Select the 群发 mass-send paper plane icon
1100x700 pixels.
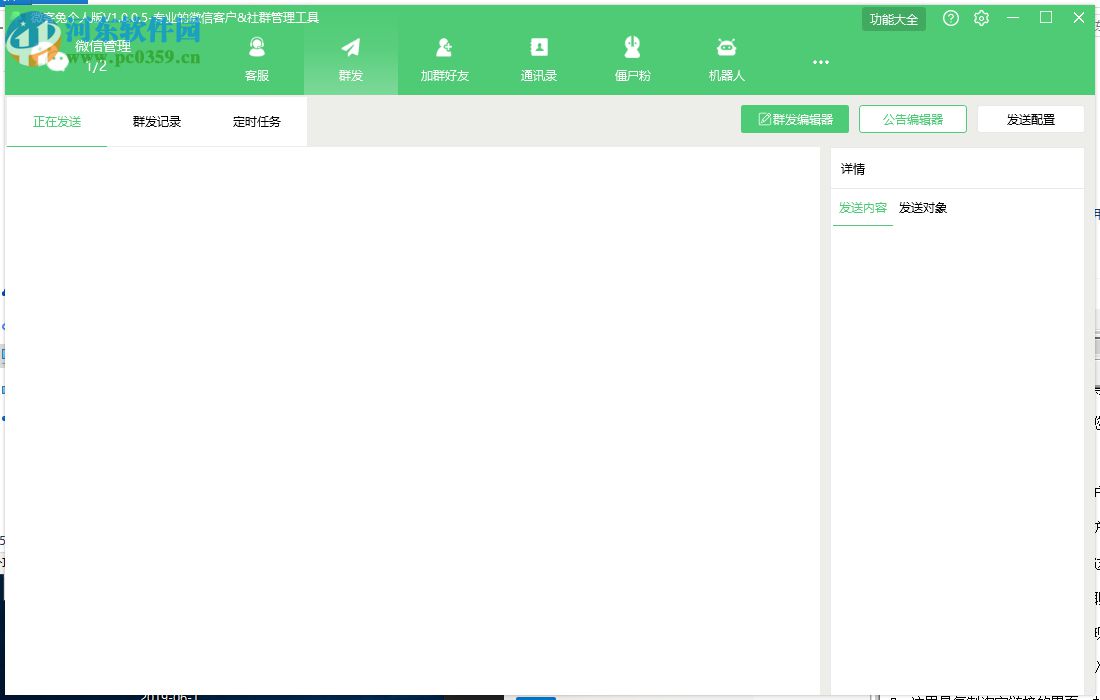pyautogui.click(x=350, y=47)
